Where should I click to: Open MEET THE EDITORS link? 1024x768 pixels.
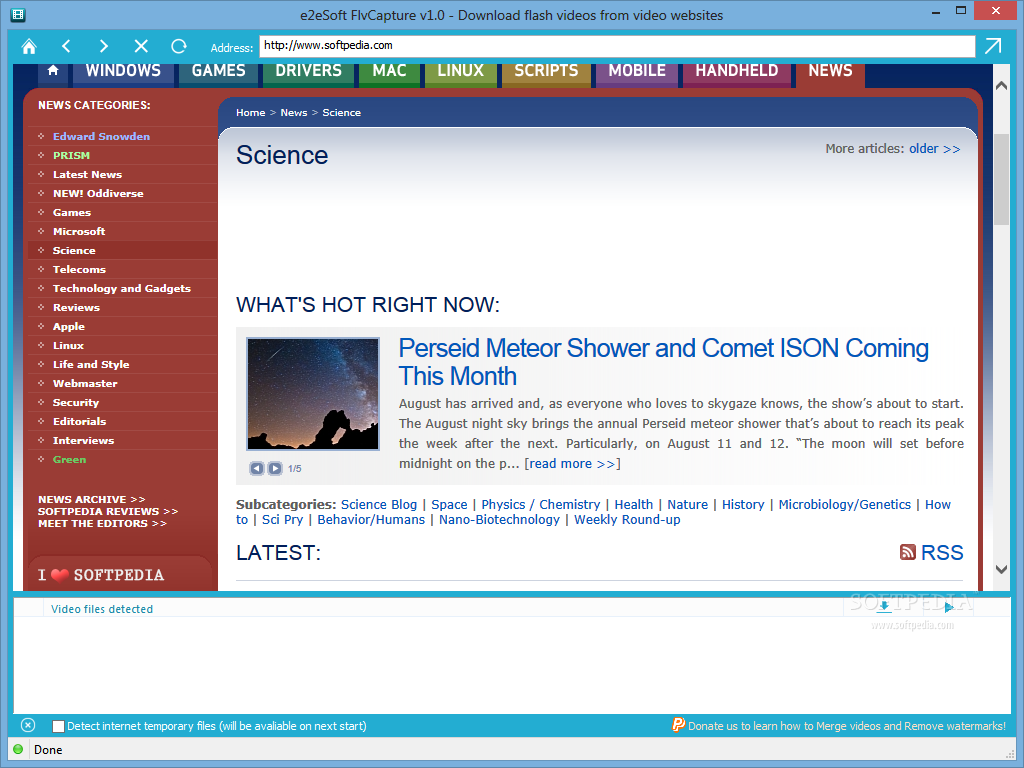102,523
